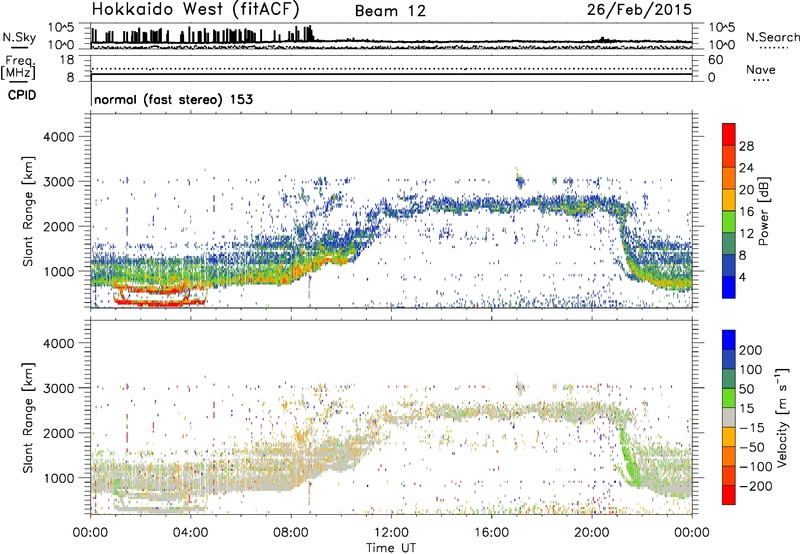Click the "Nave" legend label

[761, 69]
